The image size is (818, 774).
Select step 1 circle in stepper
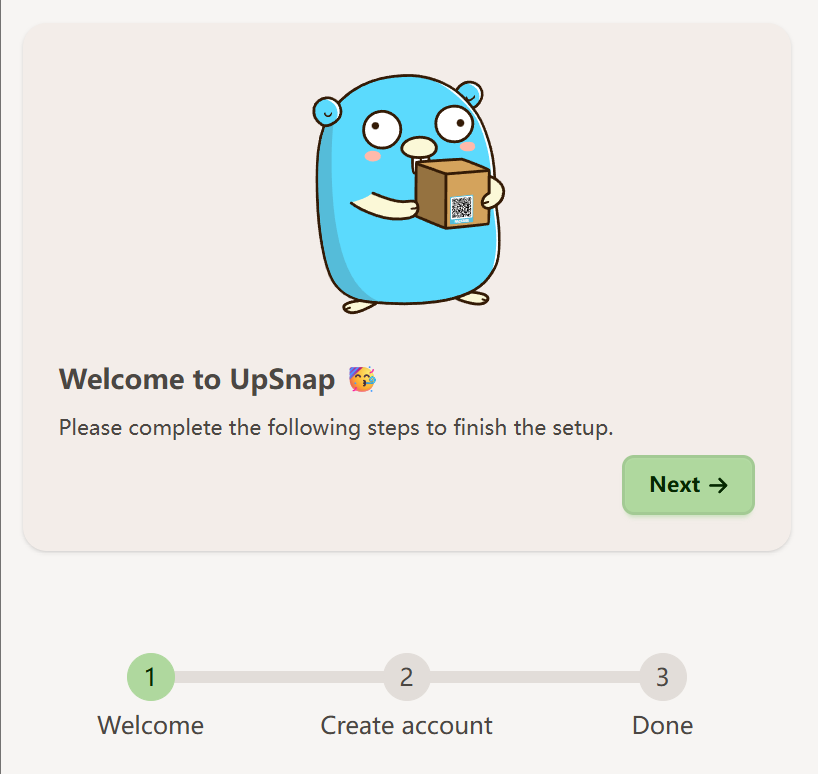click(x=151, y=676)
